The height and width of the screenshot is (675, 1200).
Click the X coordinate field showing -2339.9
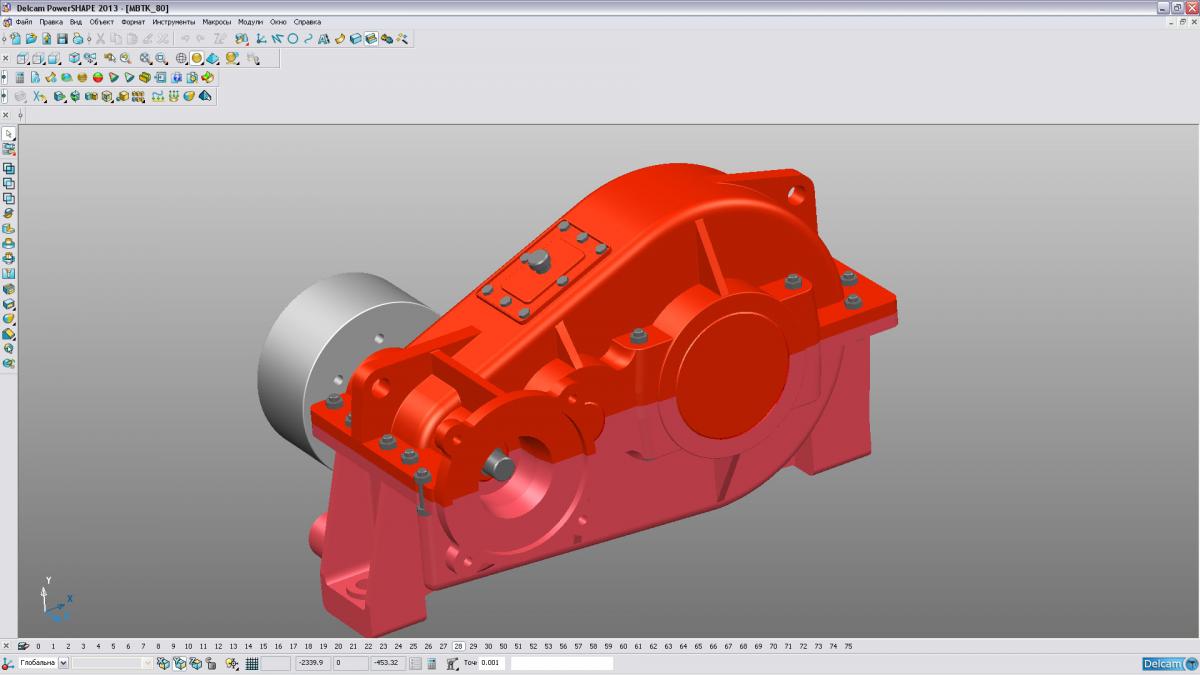[x=312, y=663]
